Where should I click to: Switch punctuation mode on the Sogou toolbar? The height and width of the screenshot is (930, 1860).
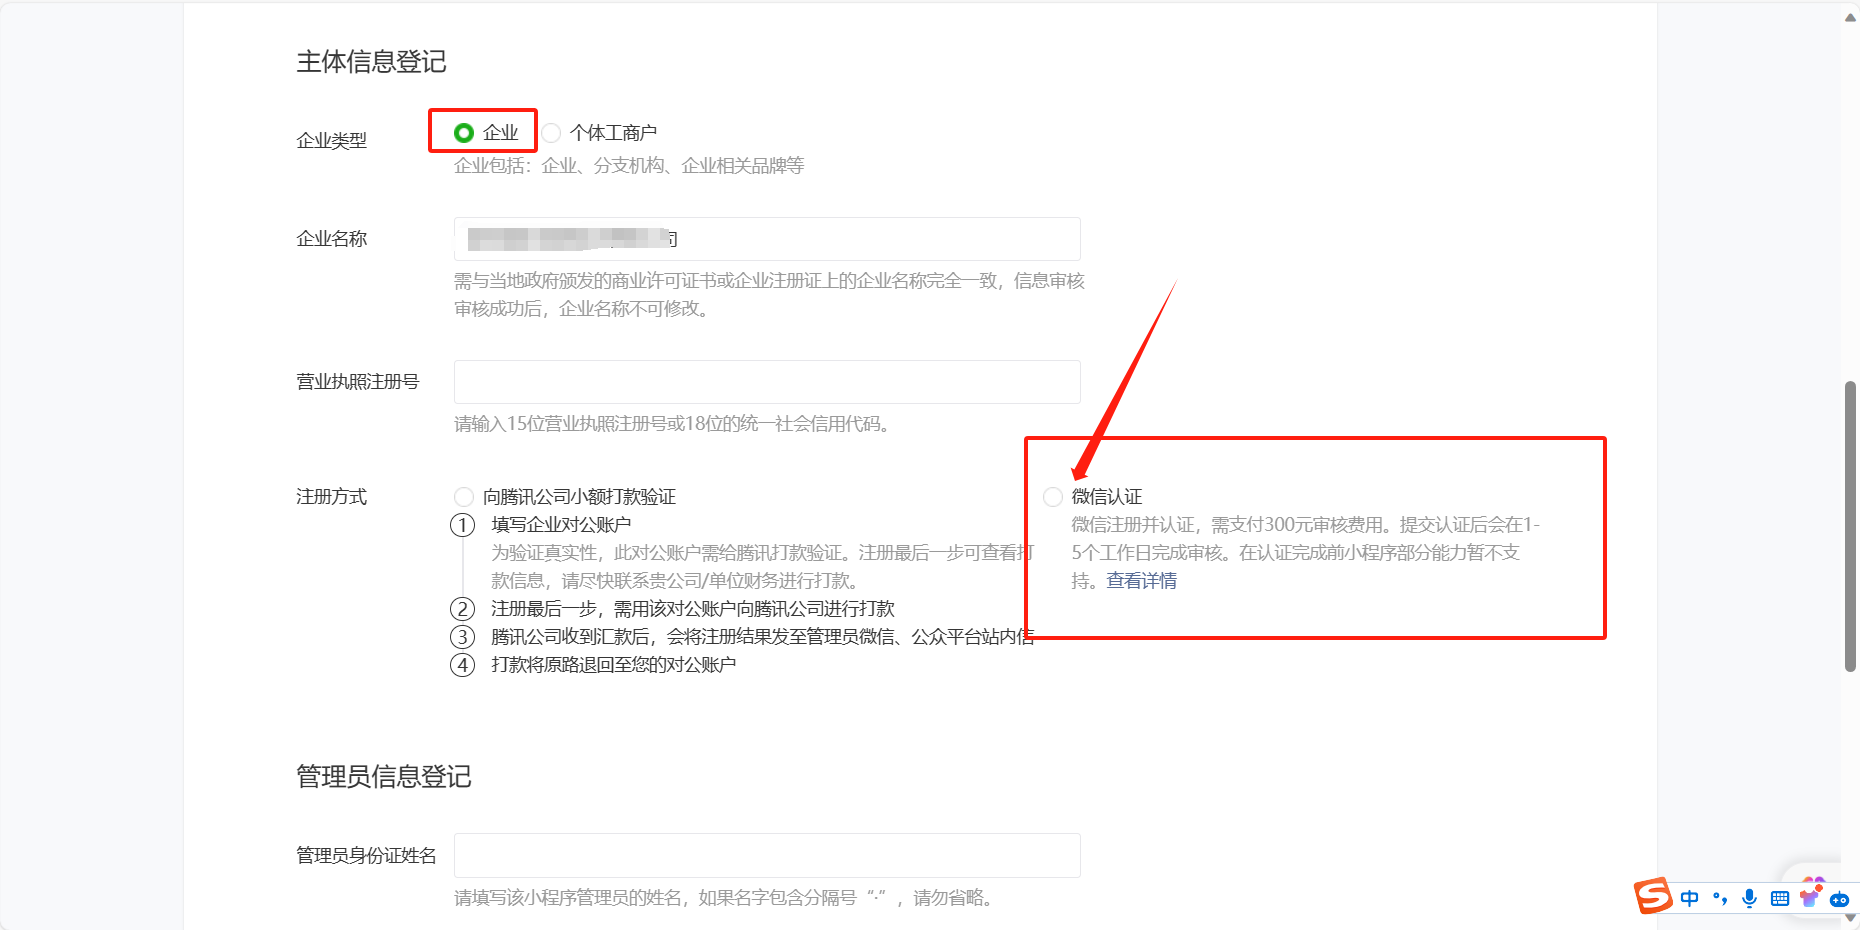(1720, 898)
